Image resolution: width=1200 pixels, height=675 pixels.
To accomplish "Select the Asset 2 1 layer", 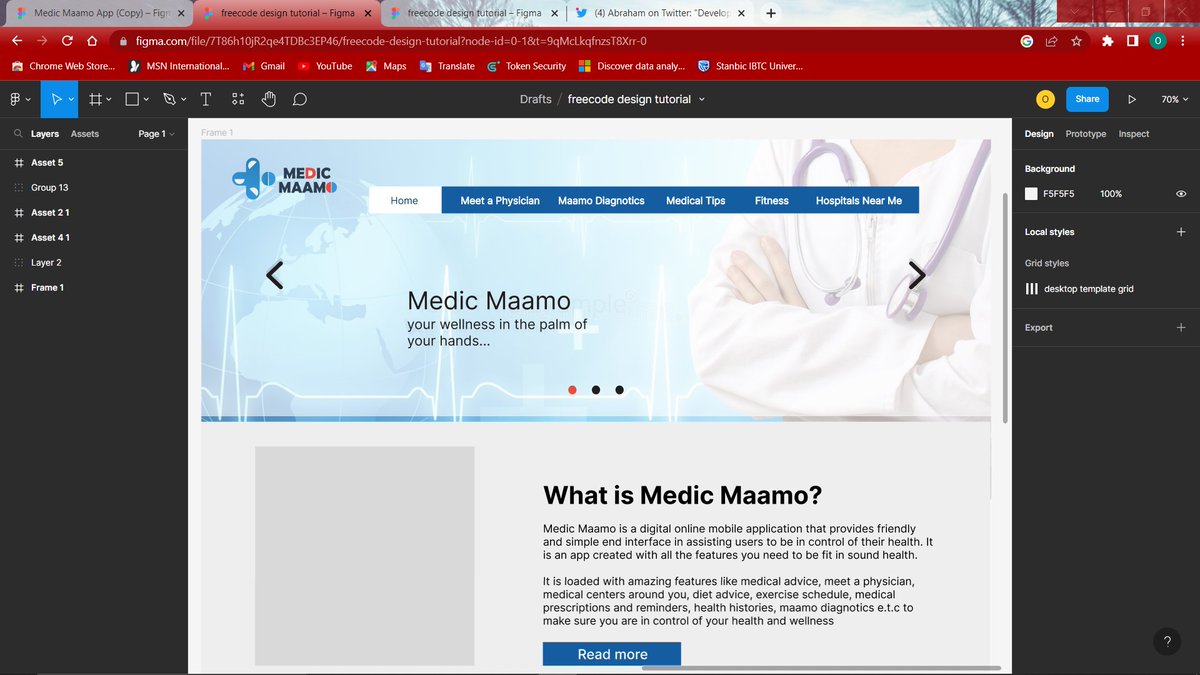I will pos(94,212).
